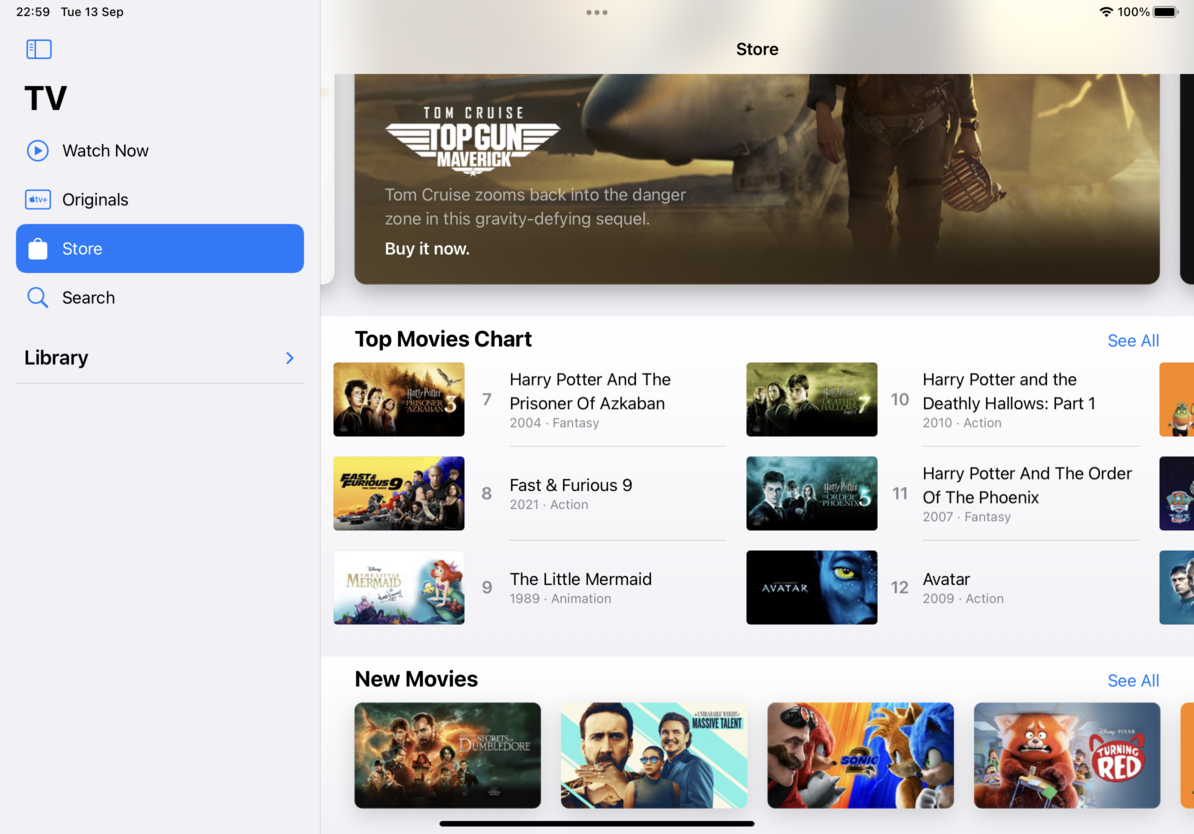Screen dimensions: 1194x834
Task: Open the Library heading
Action: [x=56, y=358]
